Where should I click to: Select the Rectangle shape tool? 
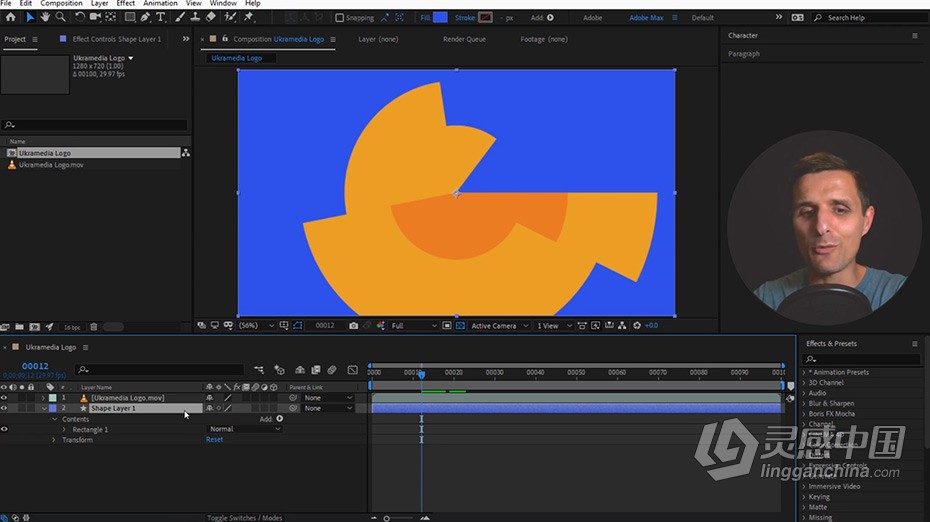(129, 17)
